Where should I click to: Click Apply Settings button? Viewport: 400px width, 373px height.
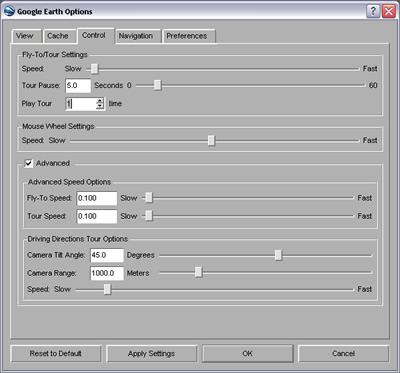tap(151, 354)
